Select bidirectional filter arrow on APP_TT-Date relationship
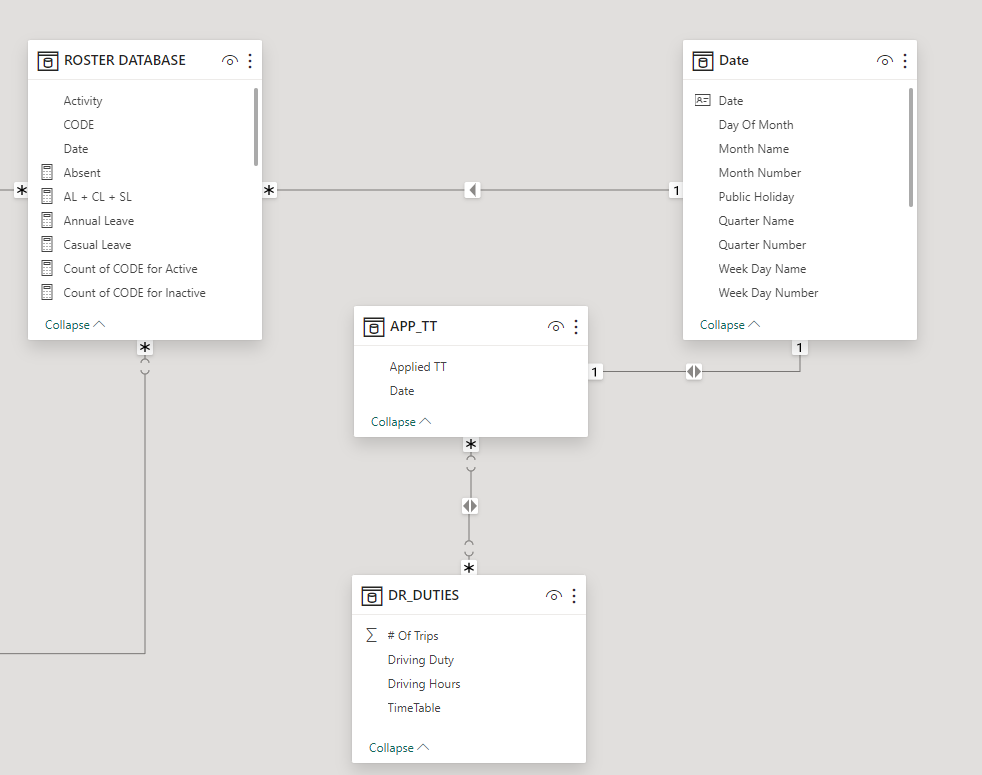The image size is (982, 775). pos(694,372)
